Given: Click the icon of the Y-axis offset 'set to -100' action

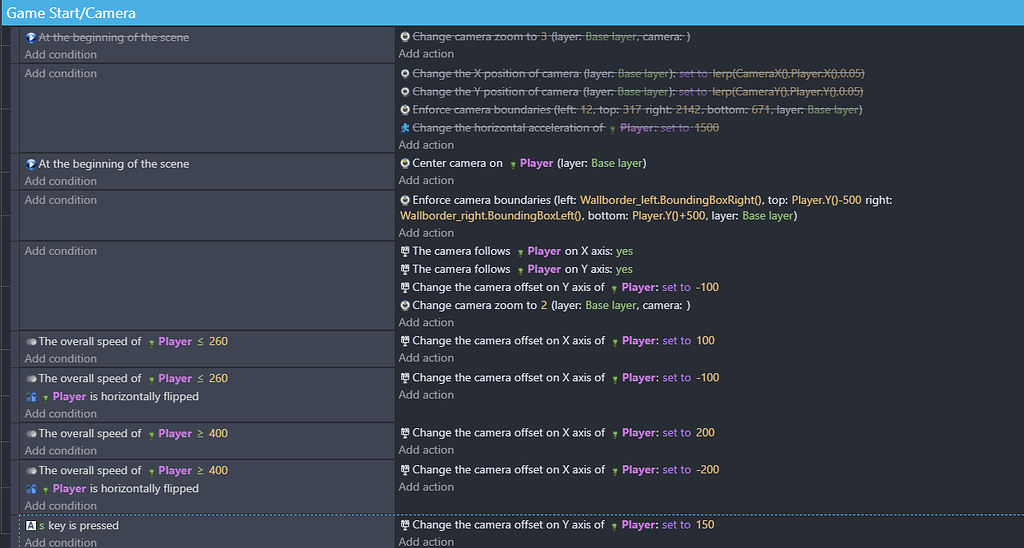Looking at the screenshot, I should tap(405, 287).
